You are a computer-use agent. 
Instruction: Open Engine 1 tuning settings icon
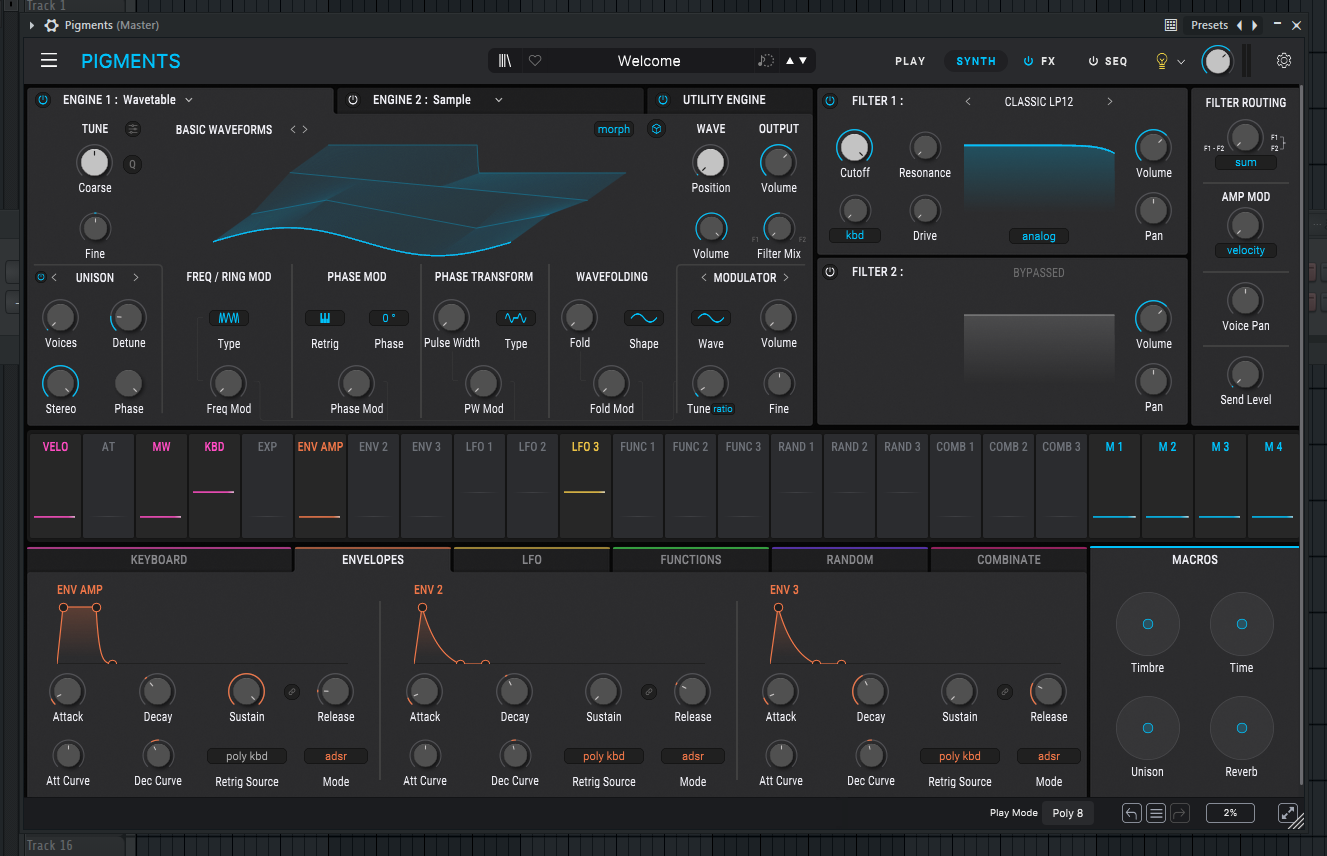(133, 129)
